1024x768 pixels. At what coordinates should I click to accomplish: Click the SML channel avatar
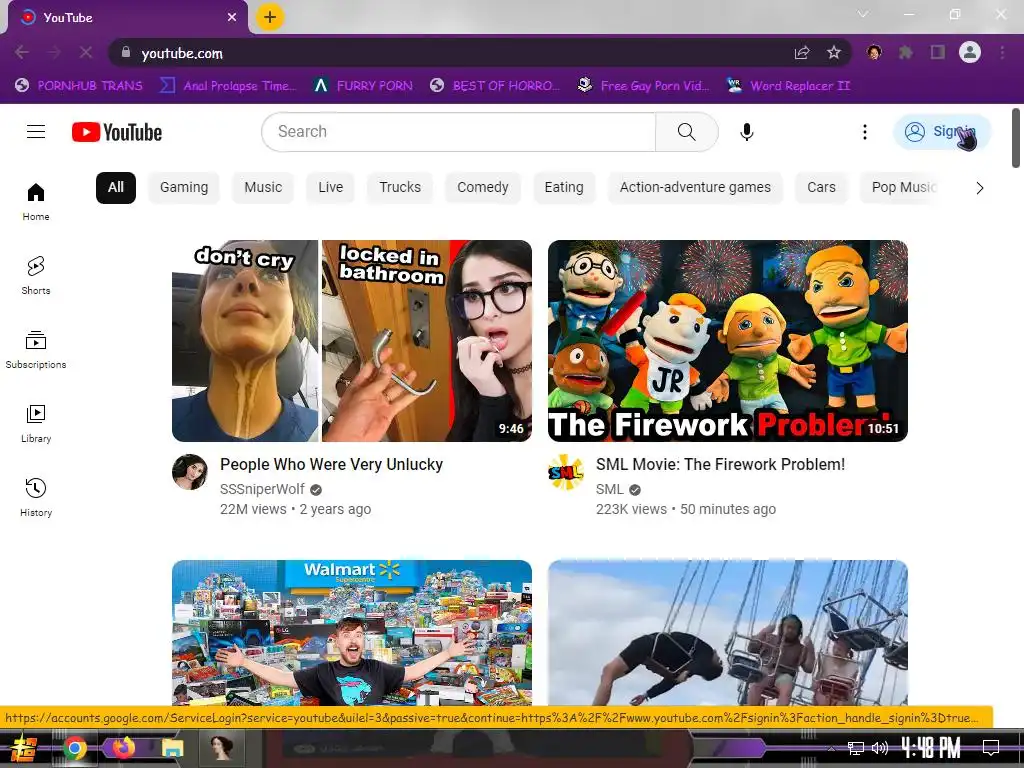pos(566,472)
